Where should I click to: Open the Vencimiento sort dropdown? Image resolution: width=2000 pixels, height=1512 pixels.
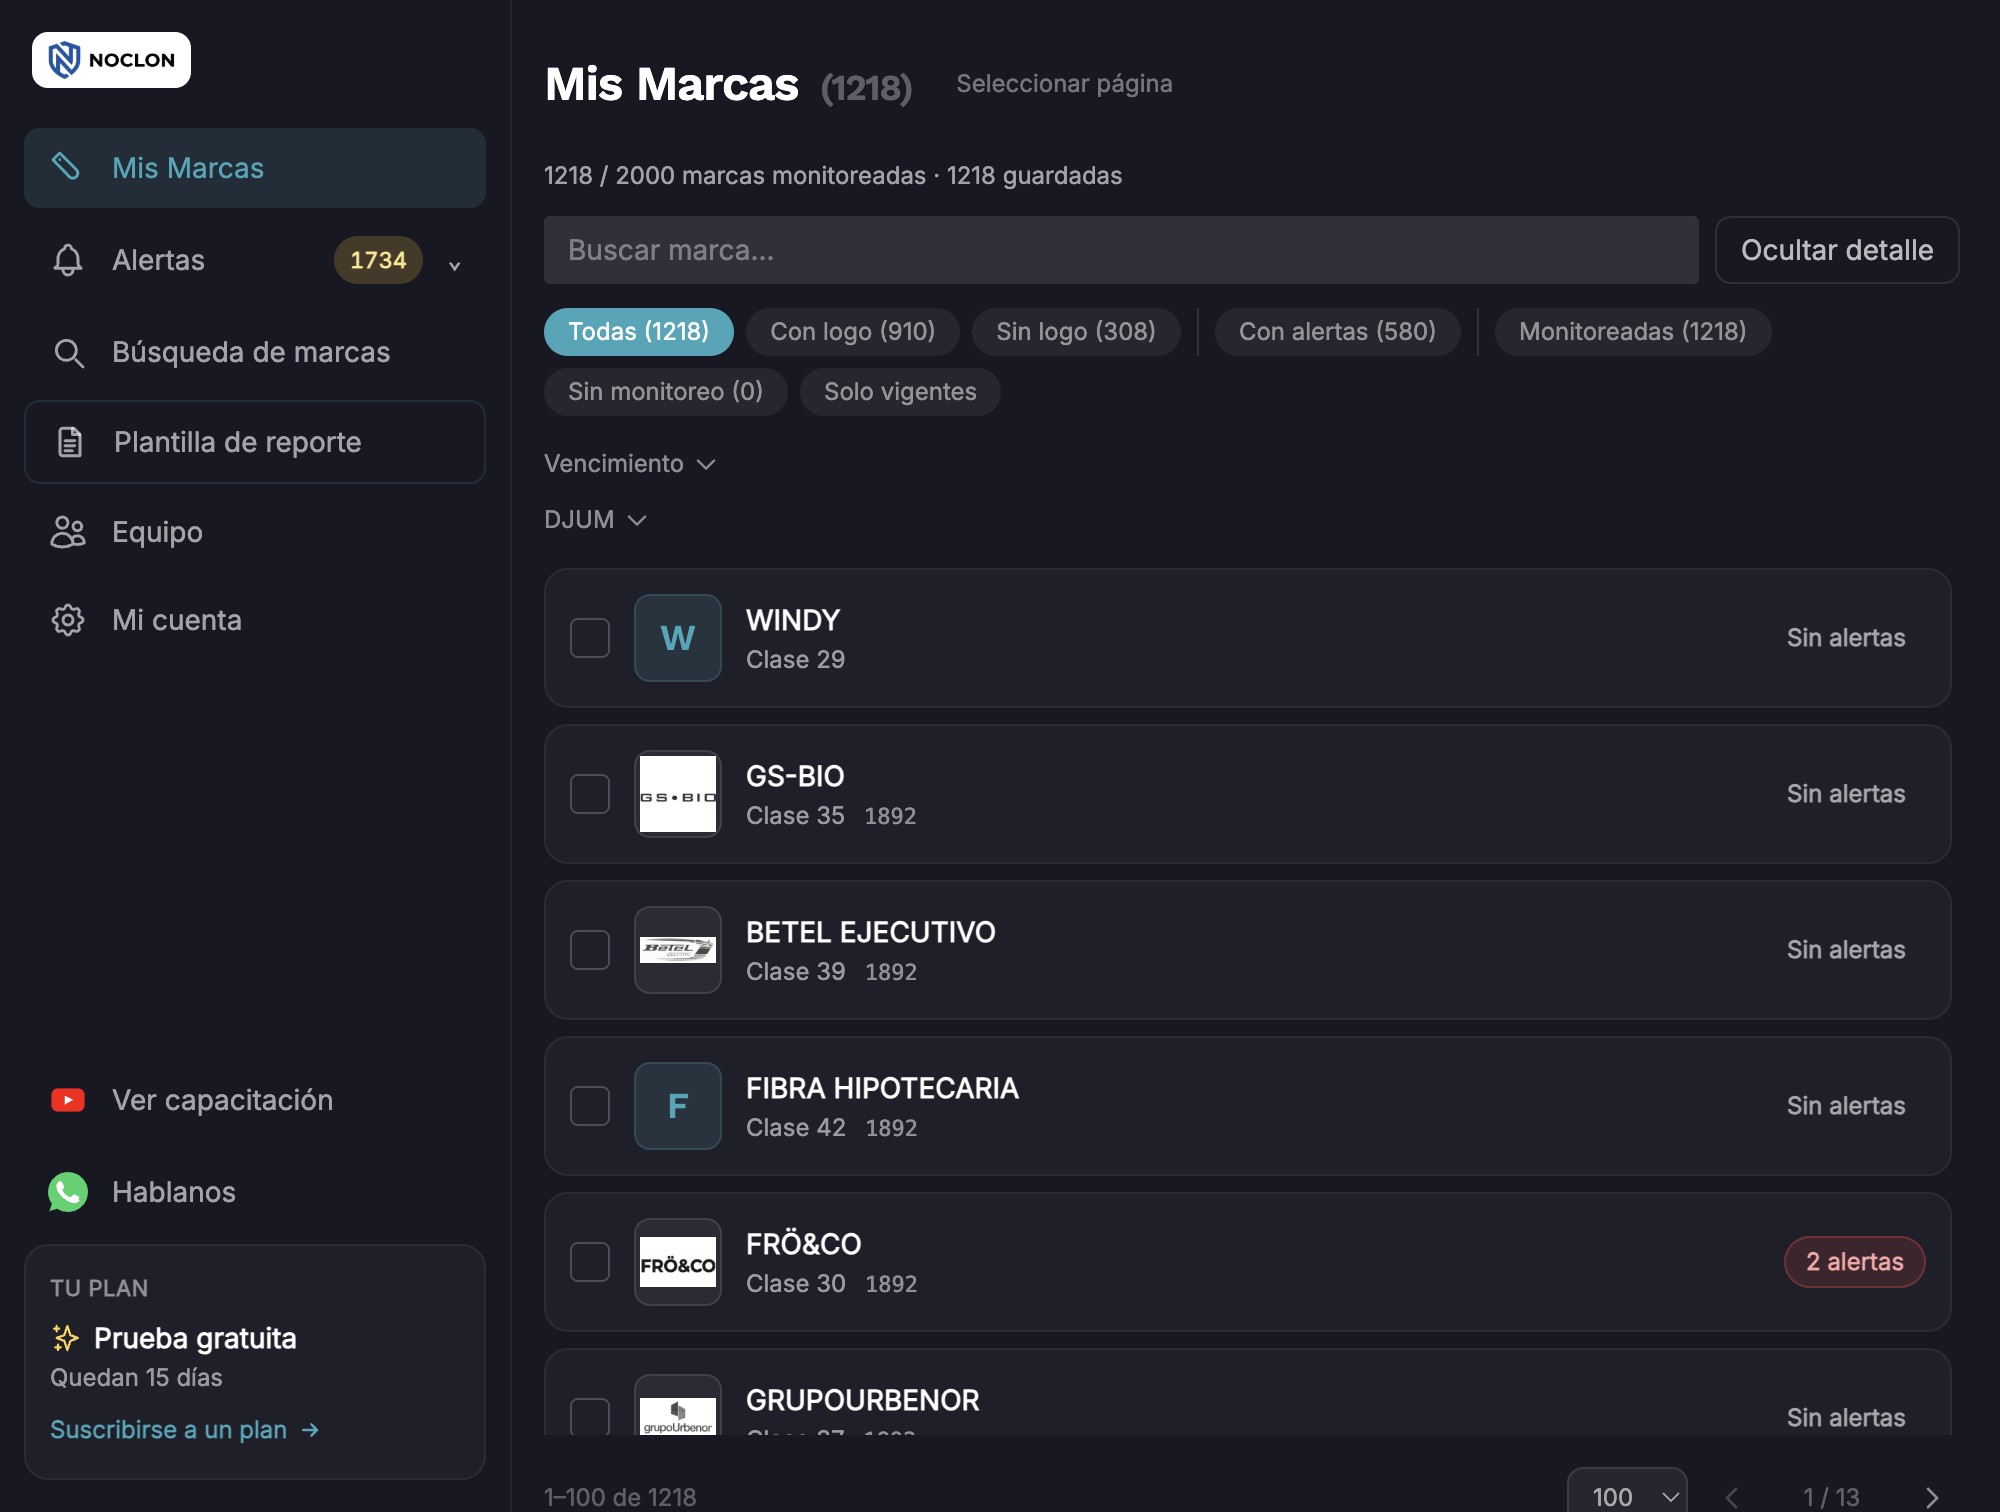tap(630, 464)
